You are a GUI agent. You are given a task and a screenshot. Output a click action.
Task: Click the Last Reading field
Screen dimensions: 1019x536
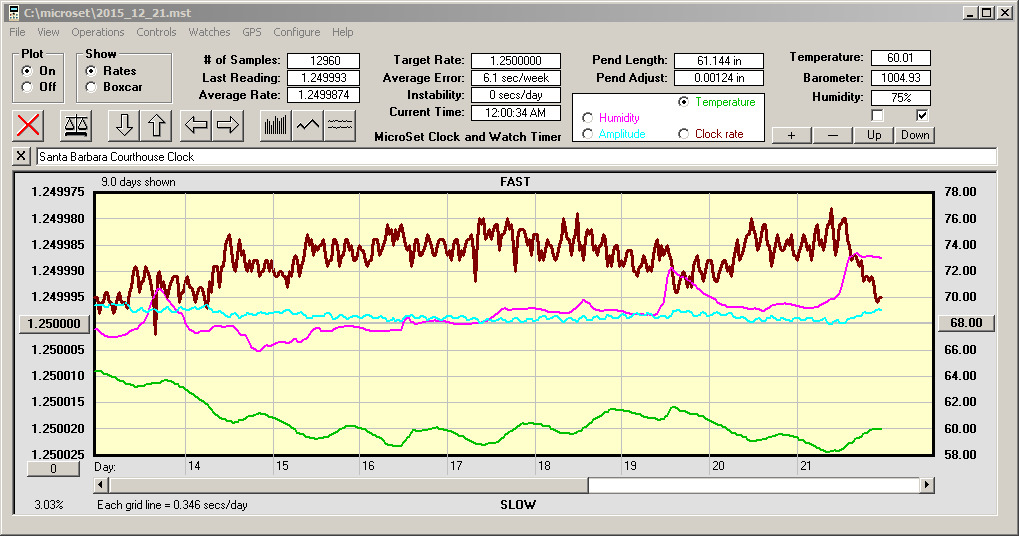324,77
